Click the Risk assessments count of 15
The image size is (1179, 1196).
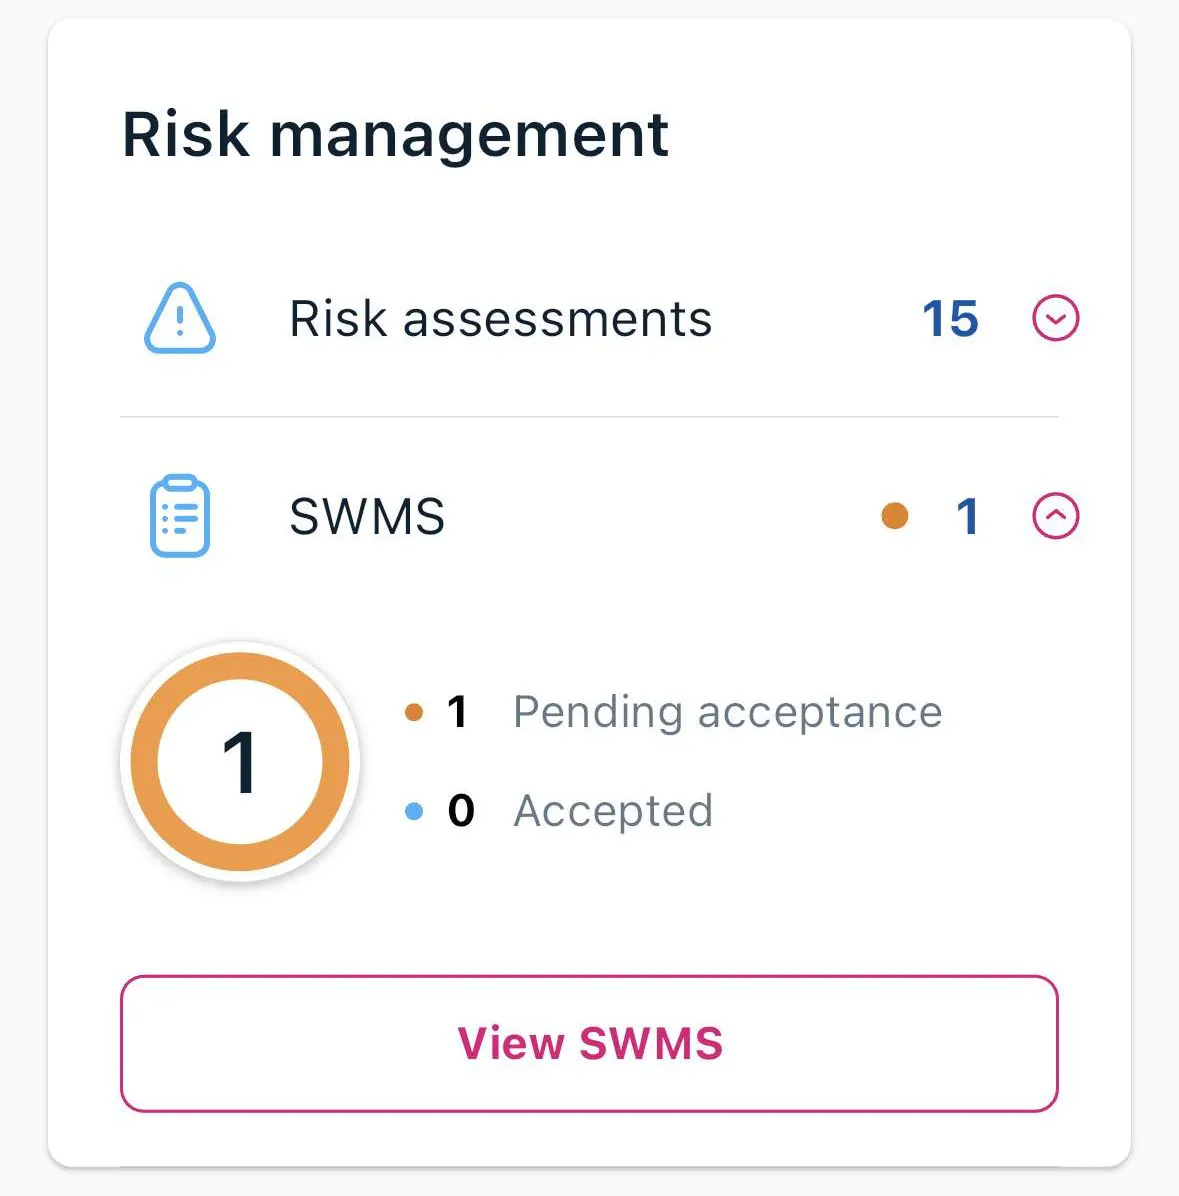[950, 319]
